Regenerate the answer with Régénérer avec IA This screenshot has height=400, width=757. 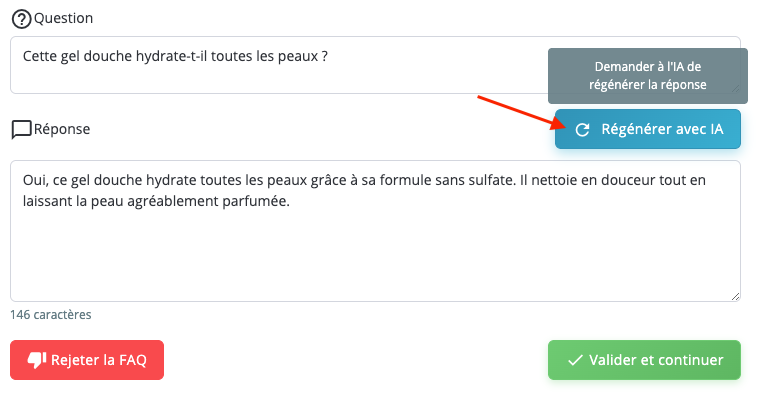(x=648, y=129)
